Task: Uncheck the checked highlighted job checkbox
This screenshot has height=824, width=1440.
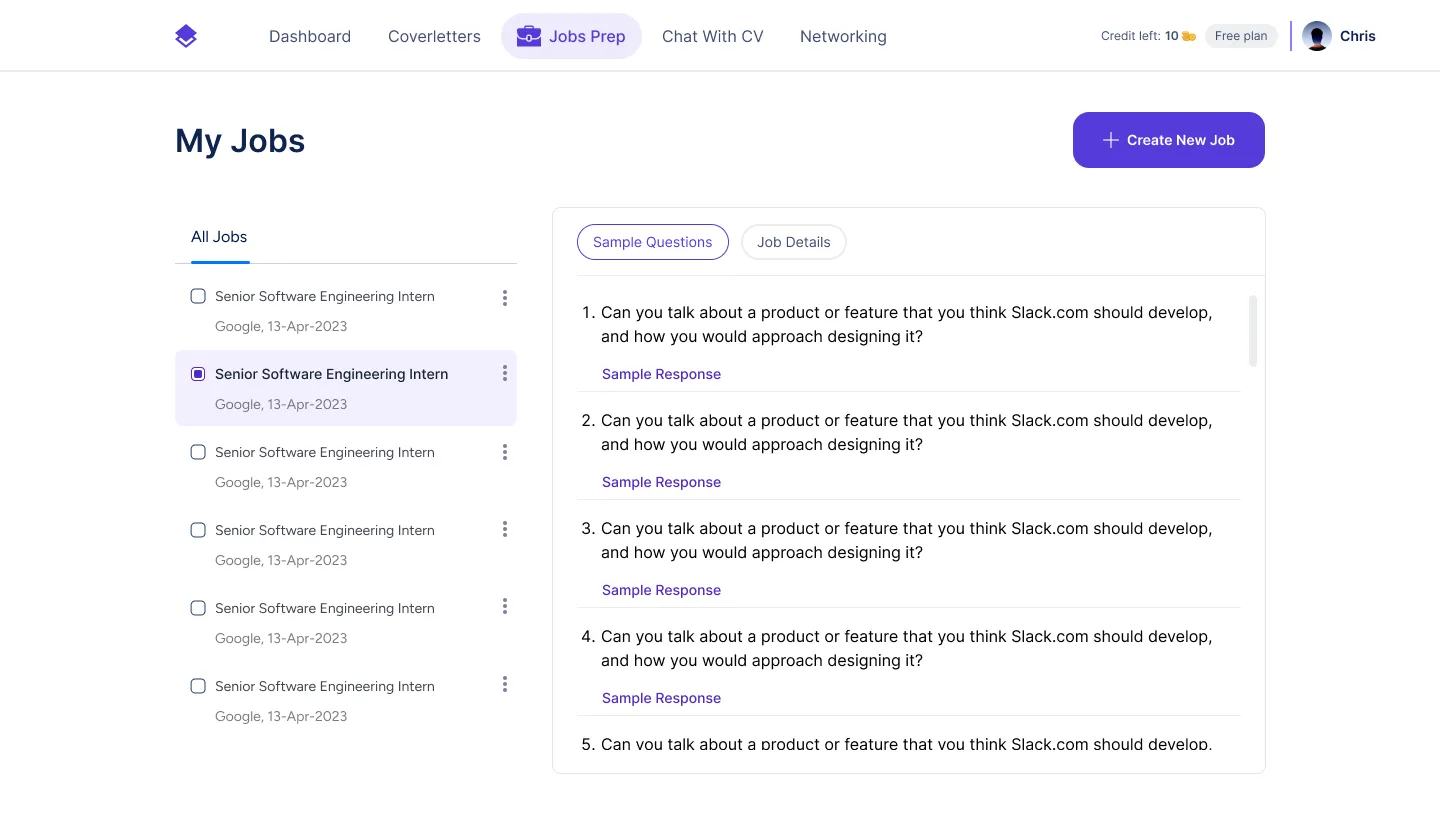Action: [198, 374]
